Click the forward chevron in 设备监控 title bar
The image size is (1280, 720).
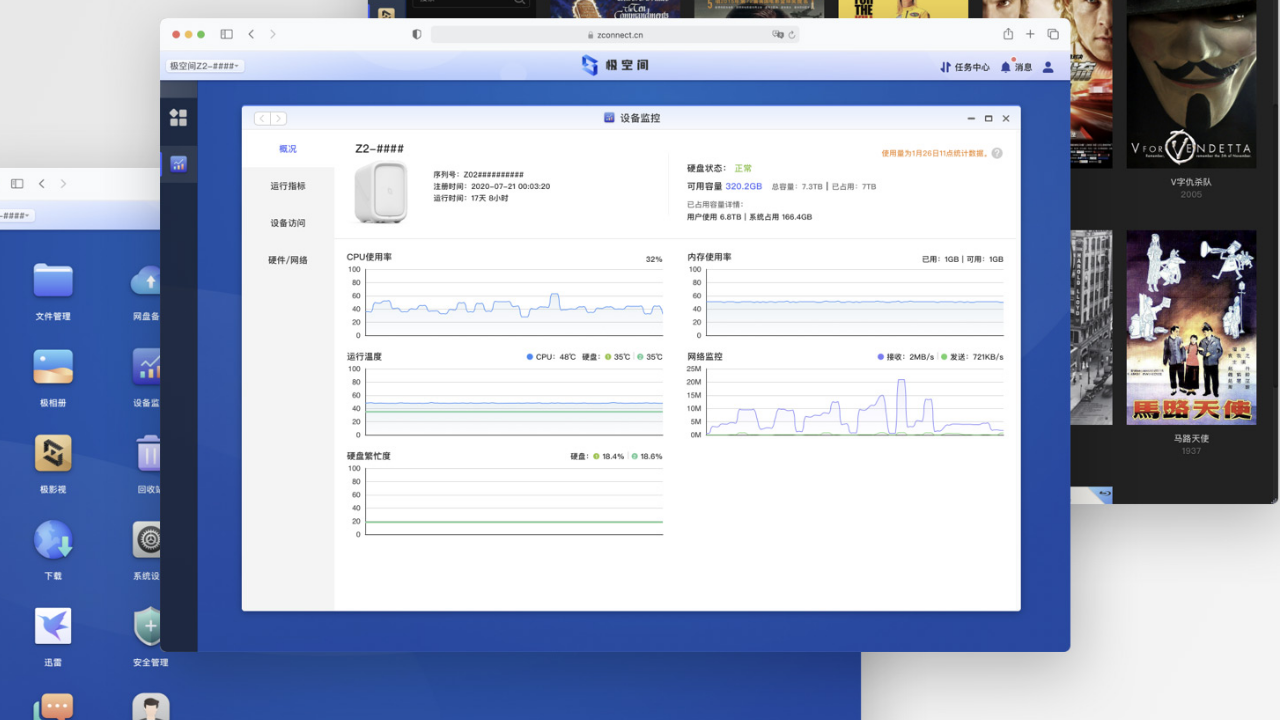[279, 118]
